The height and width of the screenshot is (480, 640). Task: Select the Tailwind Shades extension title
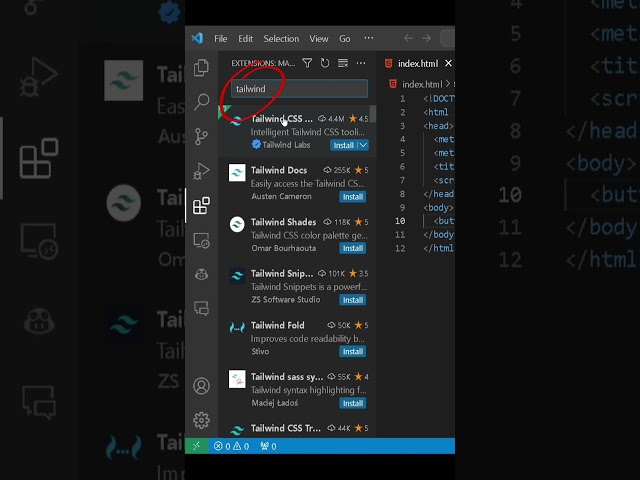(283, 222)
